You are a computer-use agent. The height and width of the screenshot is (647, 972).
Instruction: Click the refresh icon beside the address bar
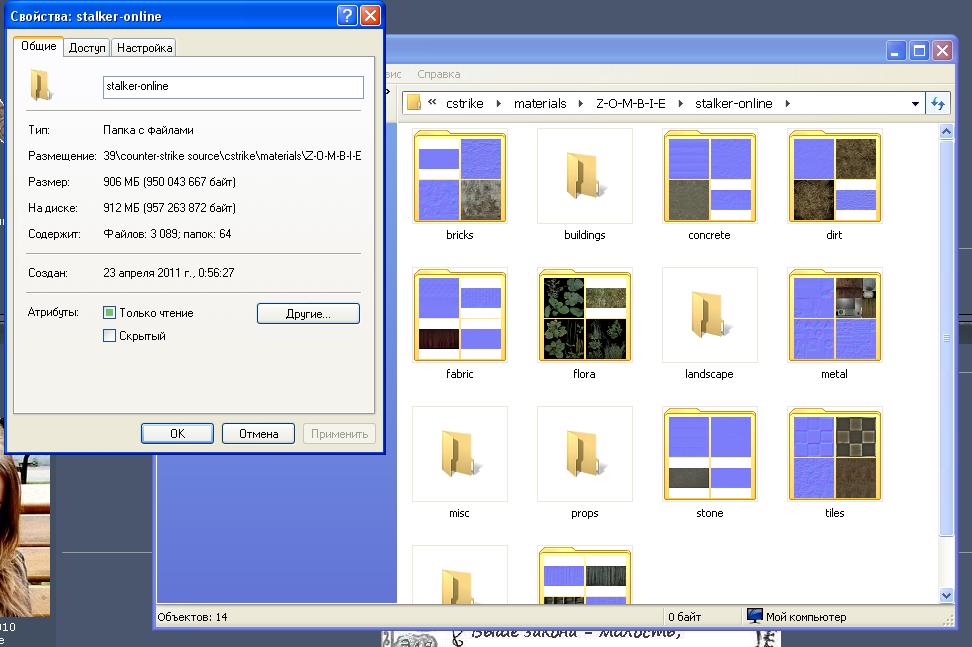[937, 103]
